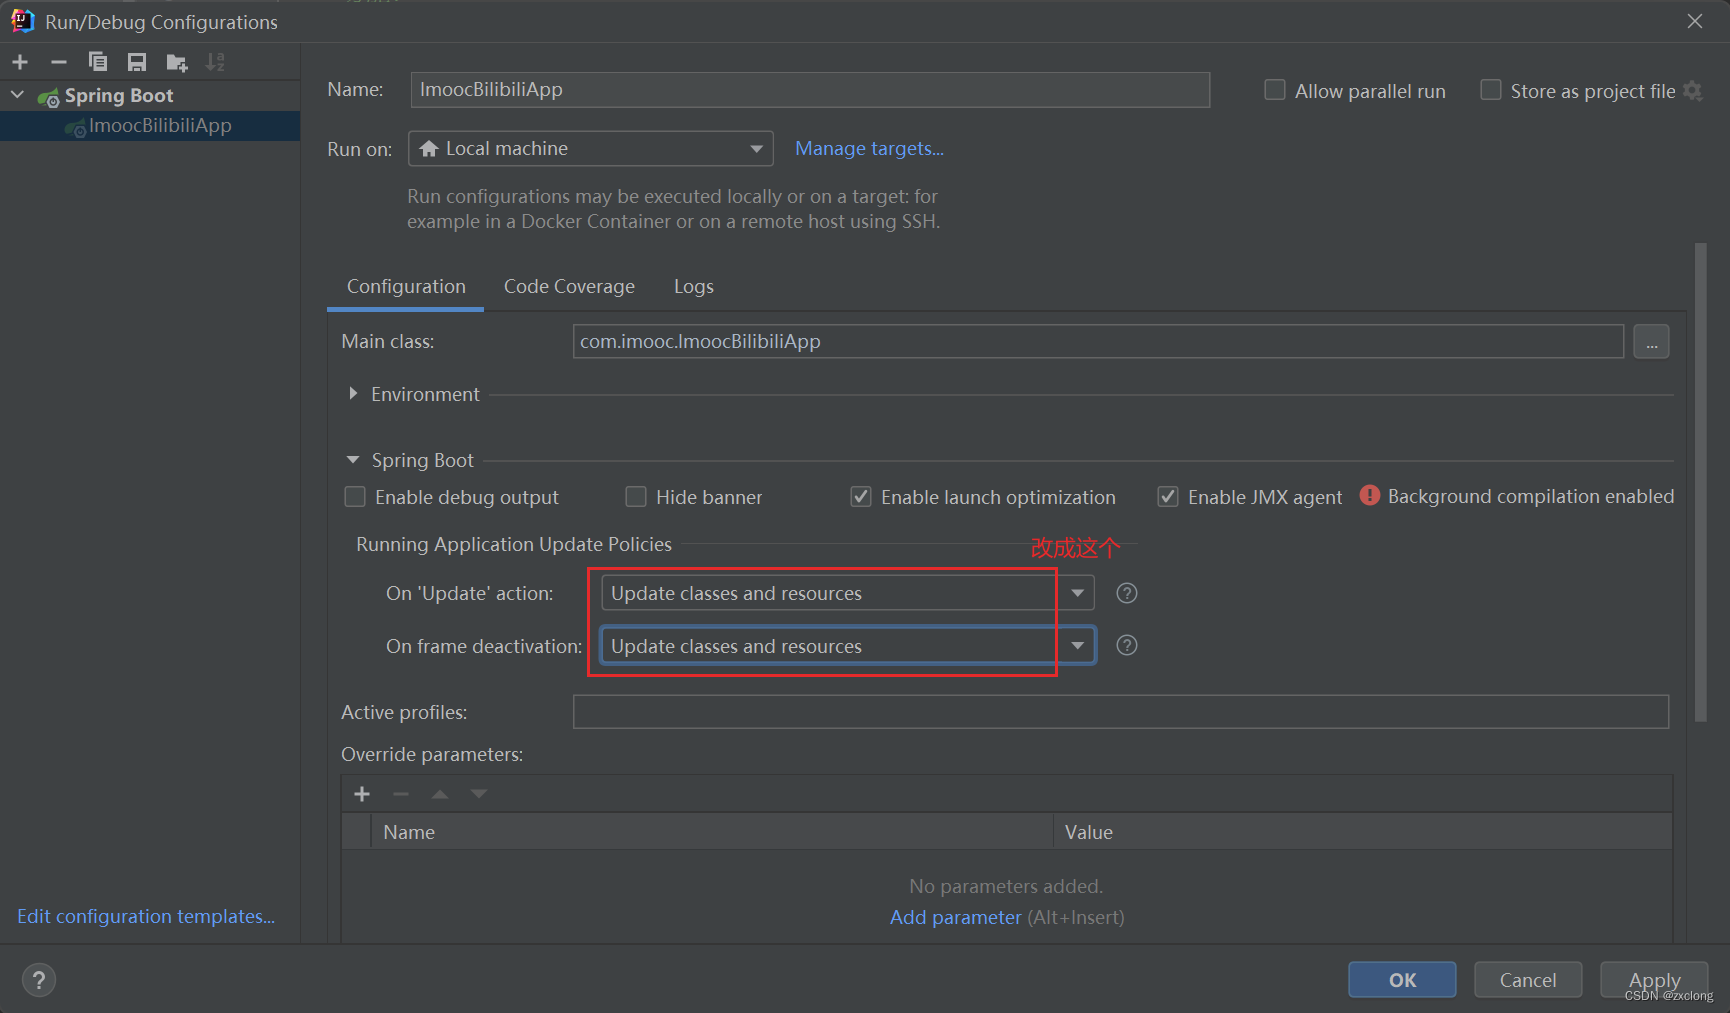The width and height of the screenshot is (1730, 1013).
Task: Check Hide banner
Action: (x=636, y=497)
